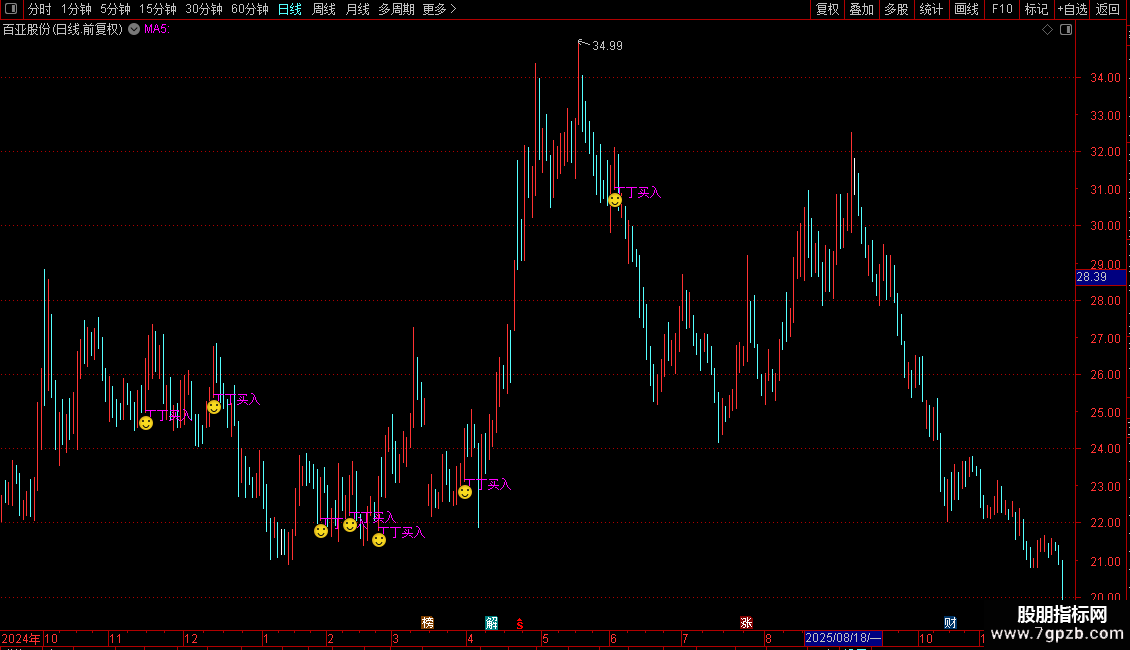Toggle the right side panel icon
The width and height of the screenshot is (1130, 650).
(1066, 30)
